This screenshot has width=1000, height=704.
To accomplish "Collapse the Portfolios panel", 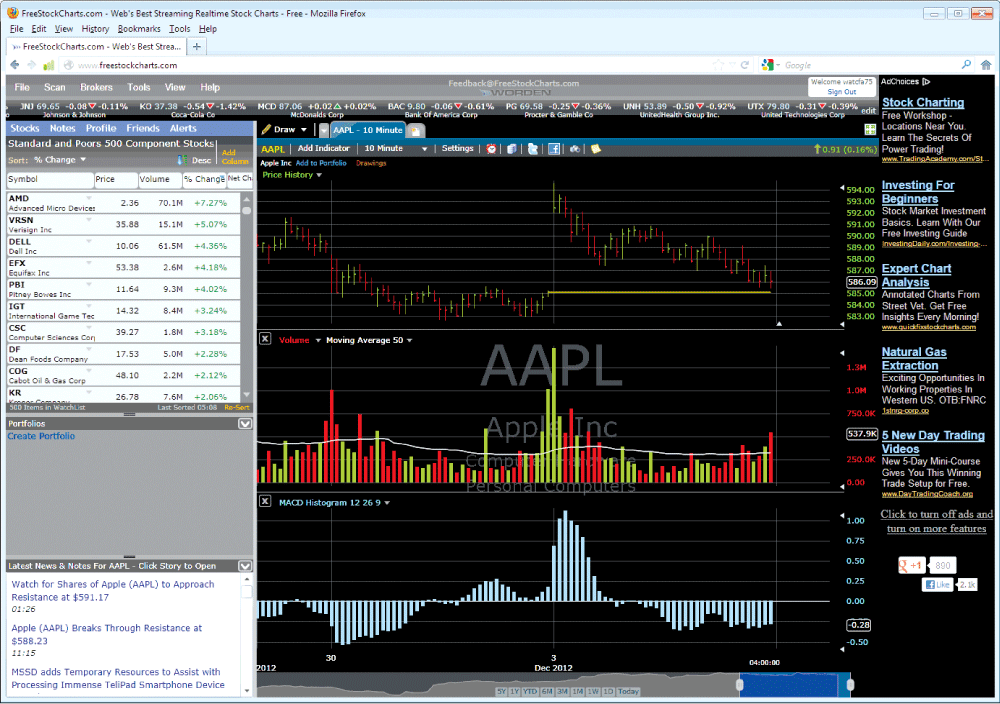I will coord(245,423).
